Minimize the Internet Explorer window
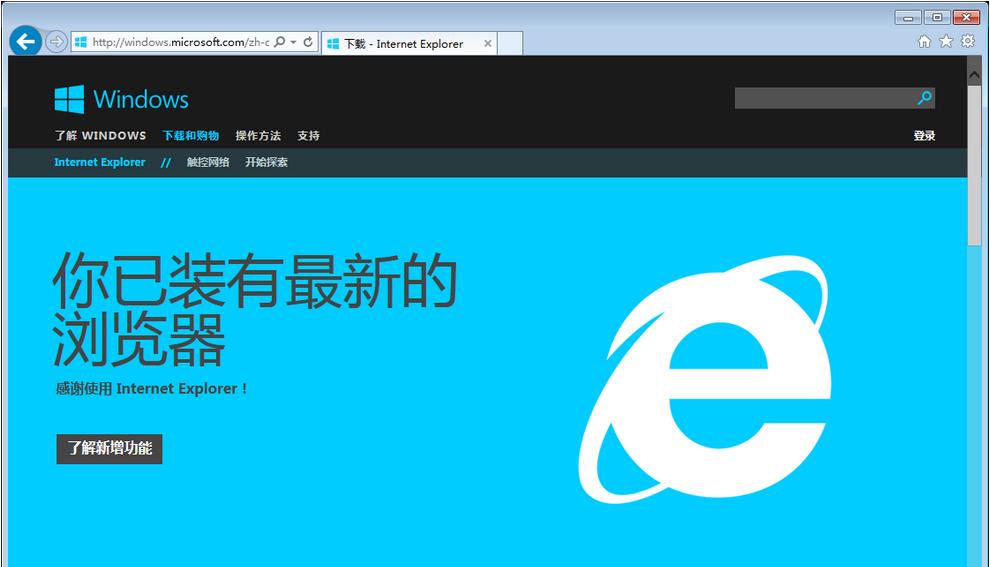Image resolution: width=990 pixels, height=567 pixels. [908, 18]
